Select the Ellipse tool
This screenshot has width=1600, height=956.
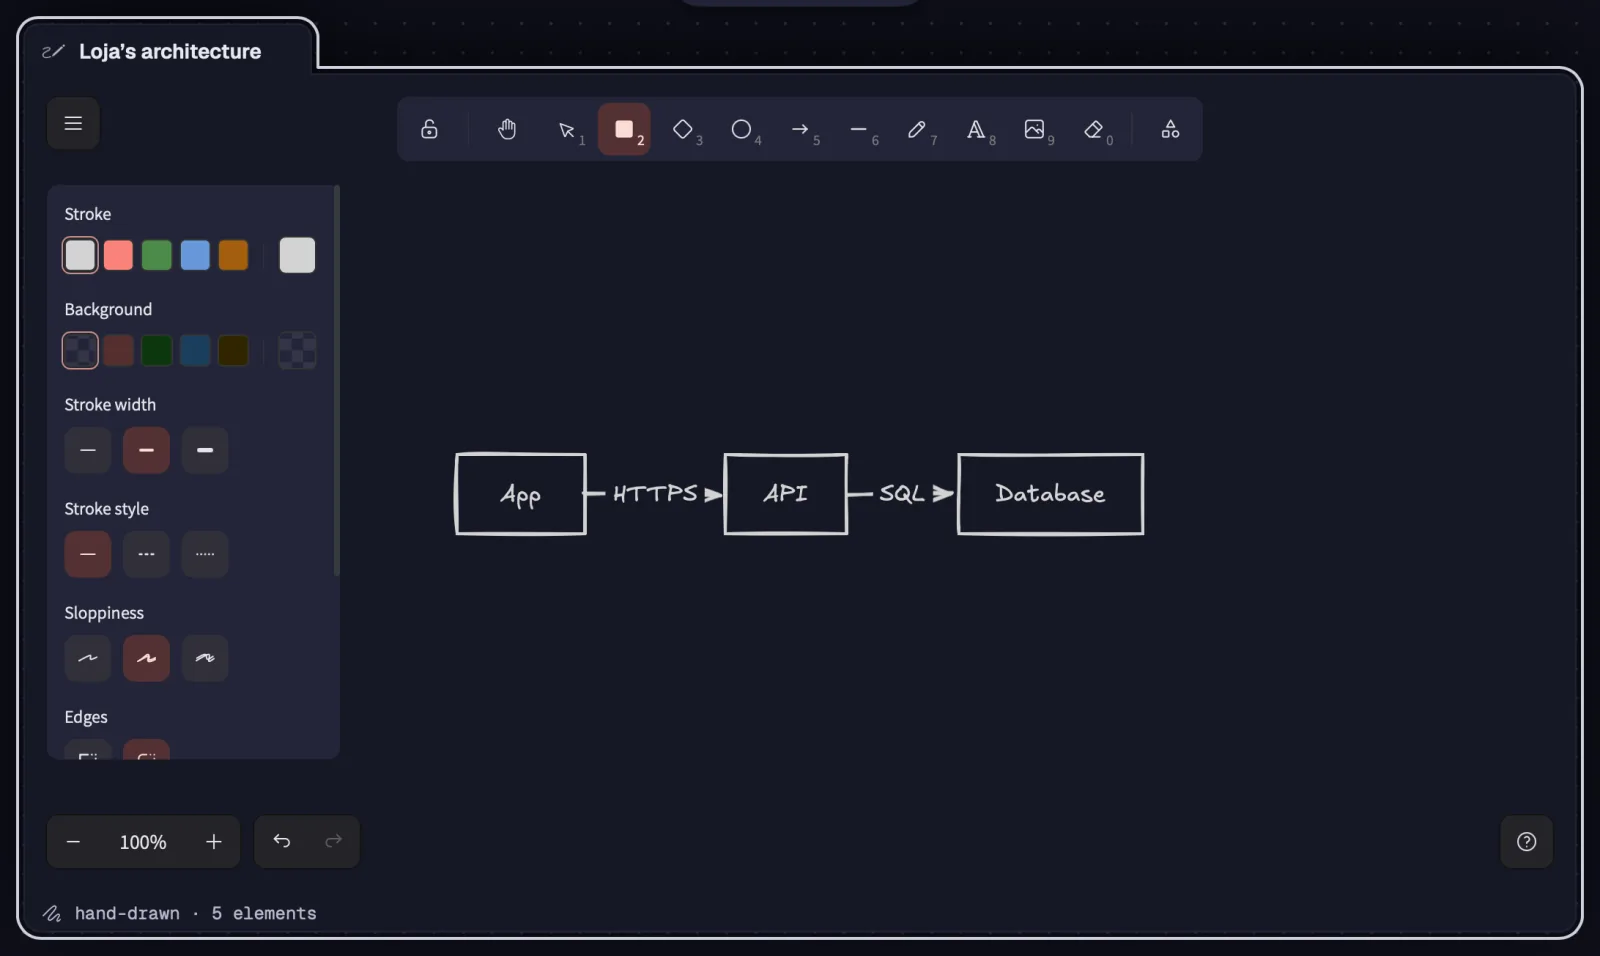[741, 129]
